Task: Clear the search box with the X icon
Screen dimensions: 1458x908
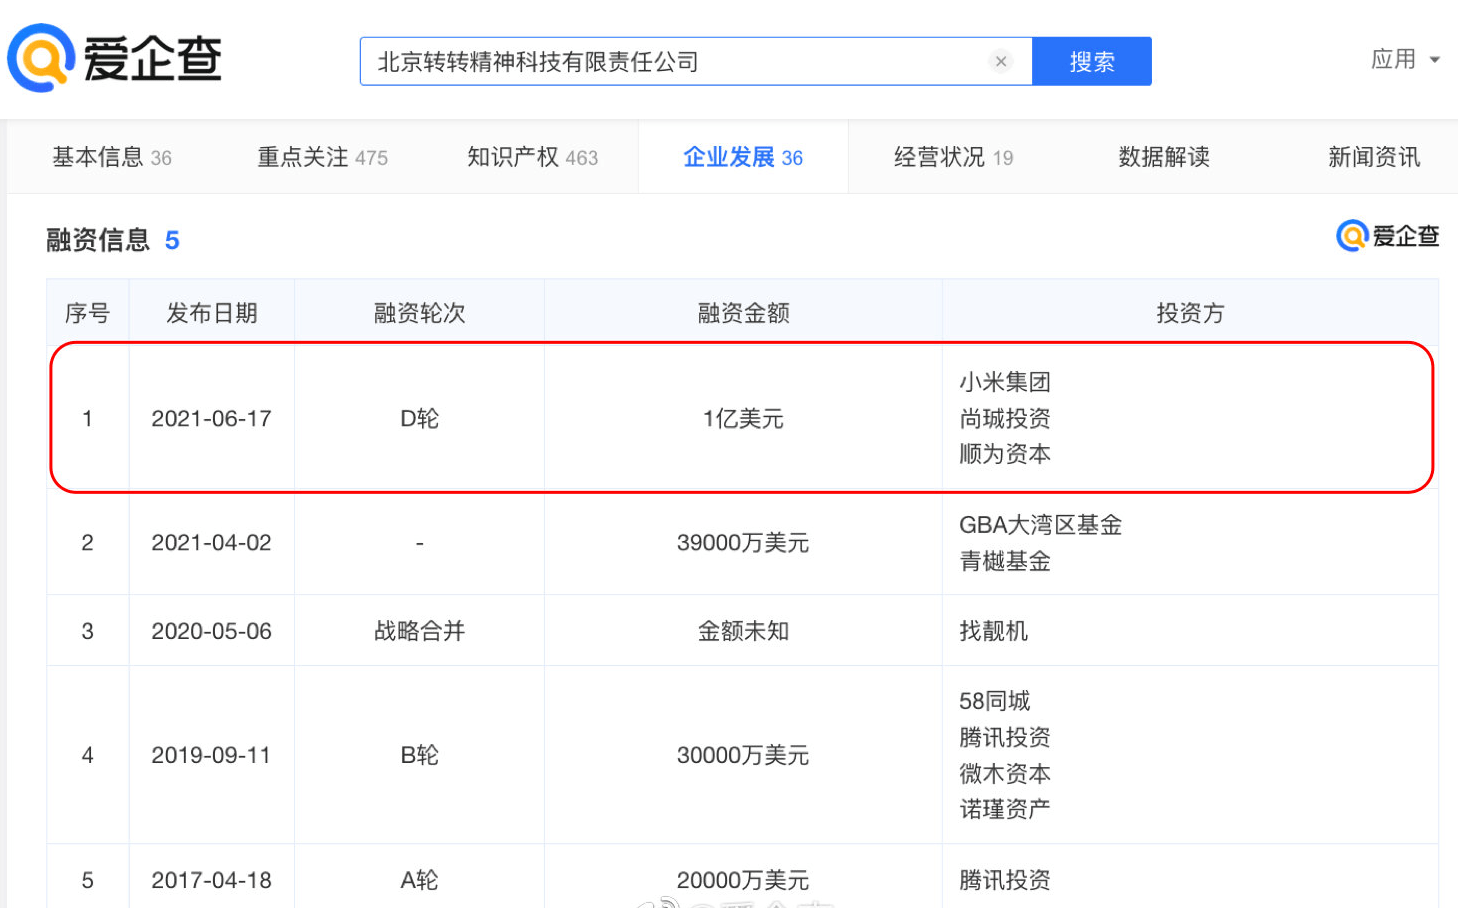Action: coord(1000,62)
